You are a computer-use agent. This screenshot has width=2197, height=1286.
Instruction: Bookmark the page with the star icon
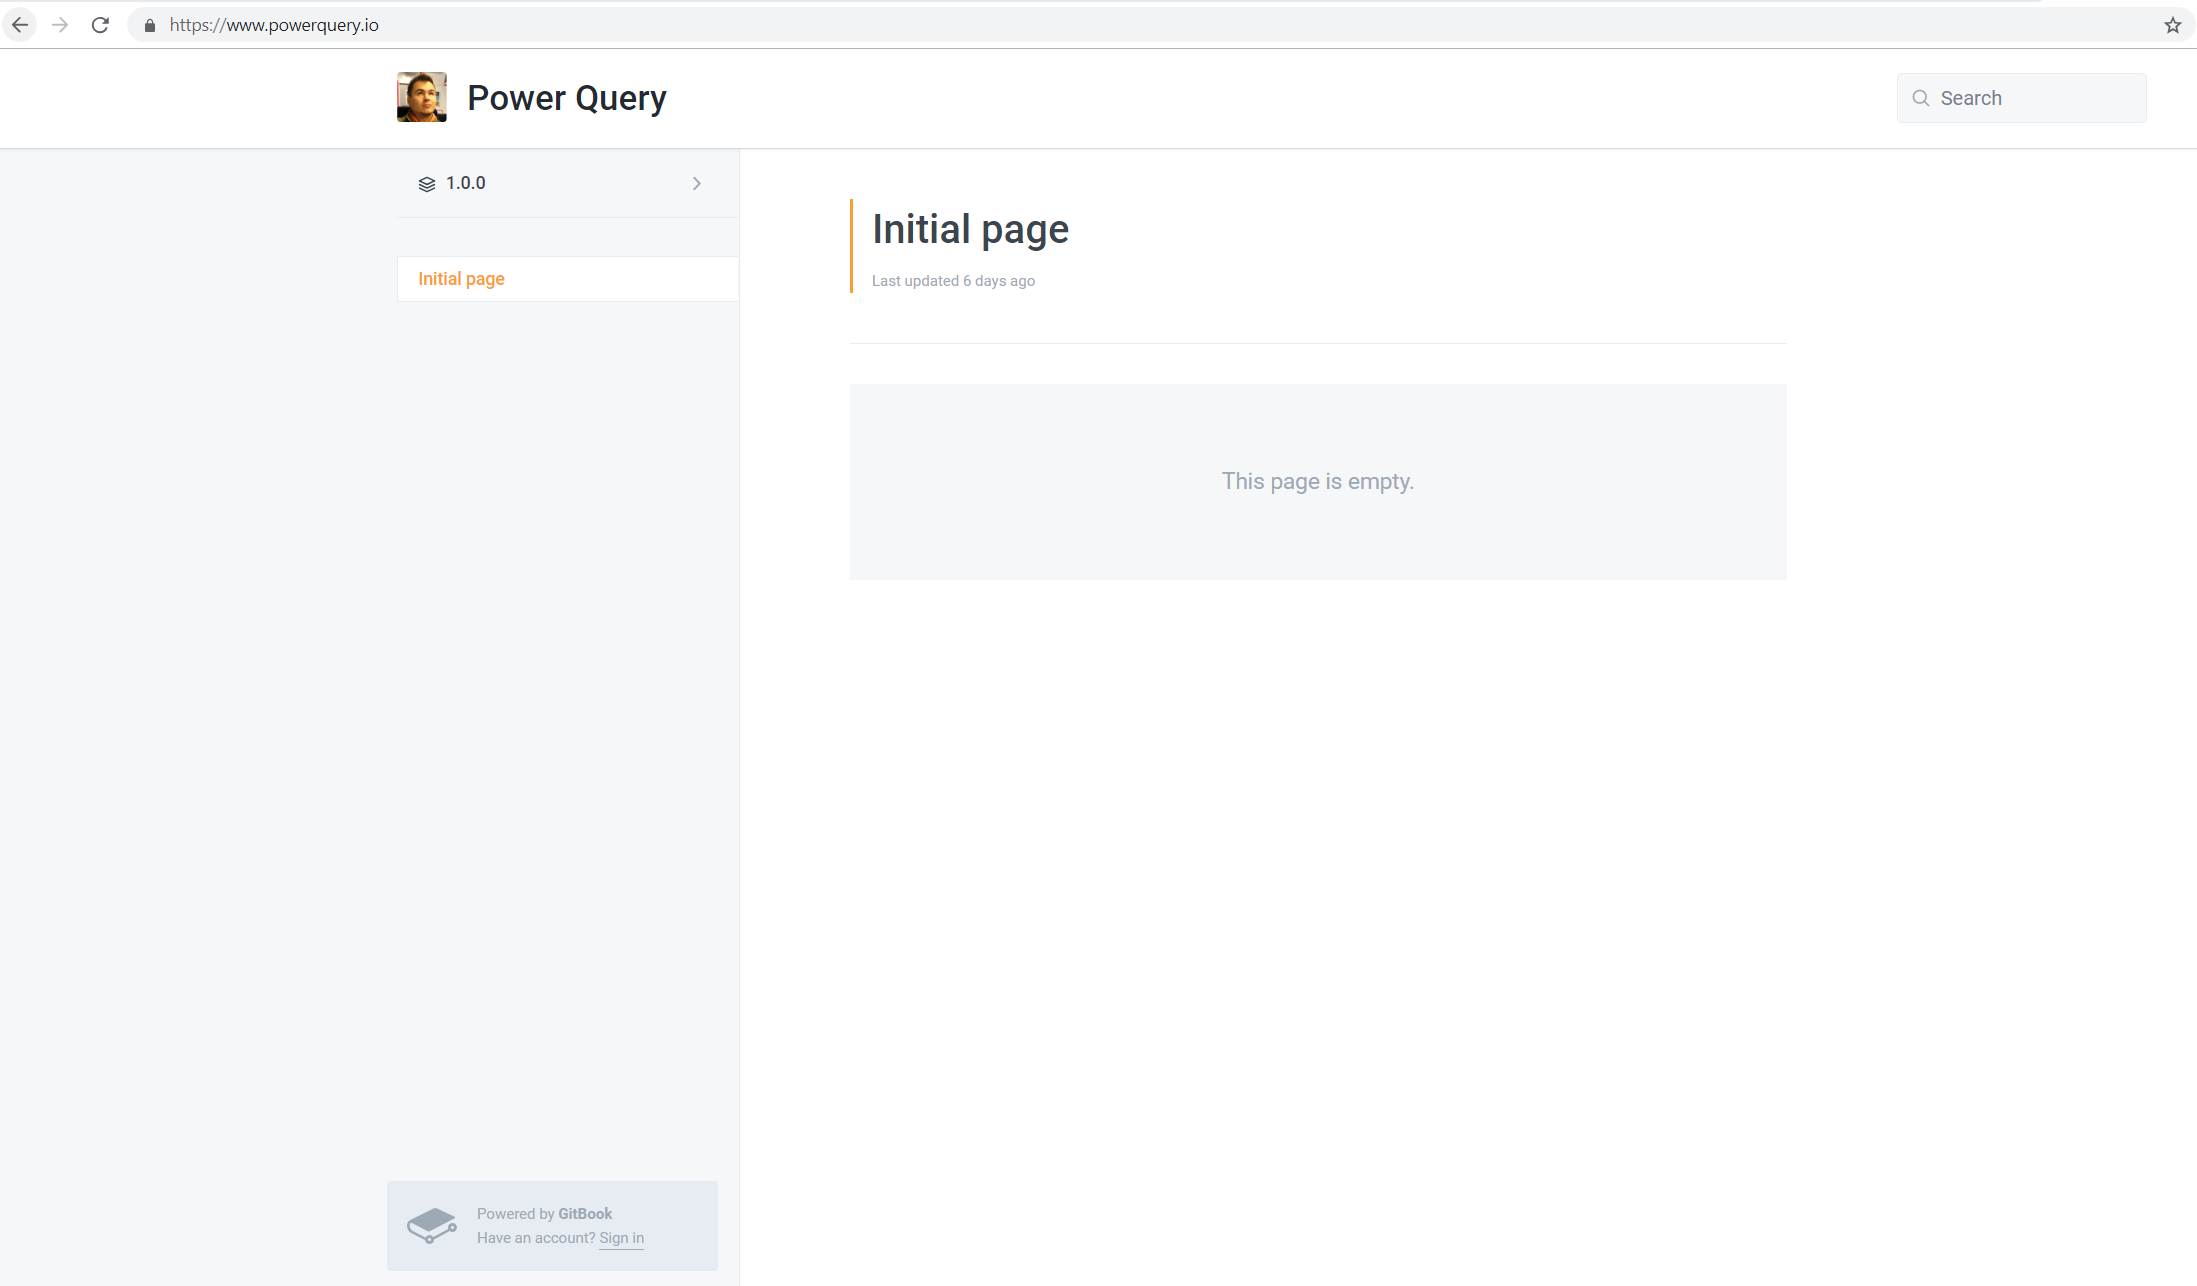(2171, 24)
